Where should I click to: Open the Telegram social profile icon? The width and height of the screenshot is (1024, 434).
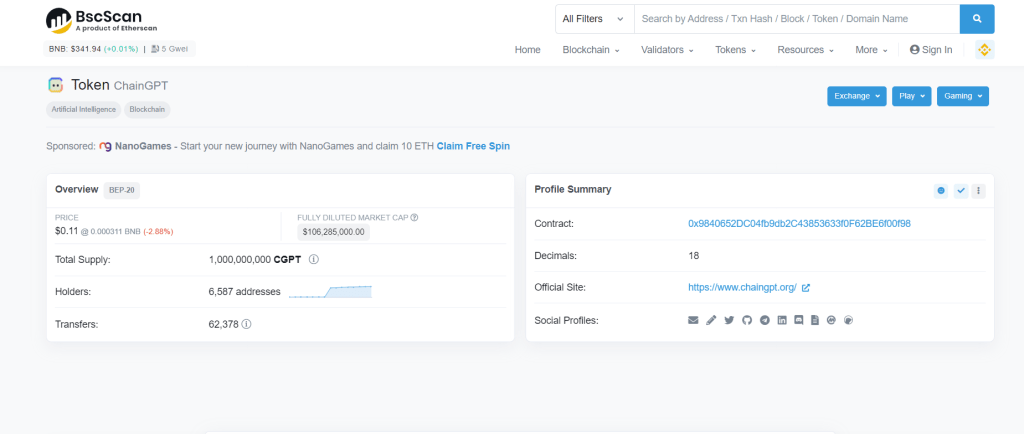(x=764, y=320)
